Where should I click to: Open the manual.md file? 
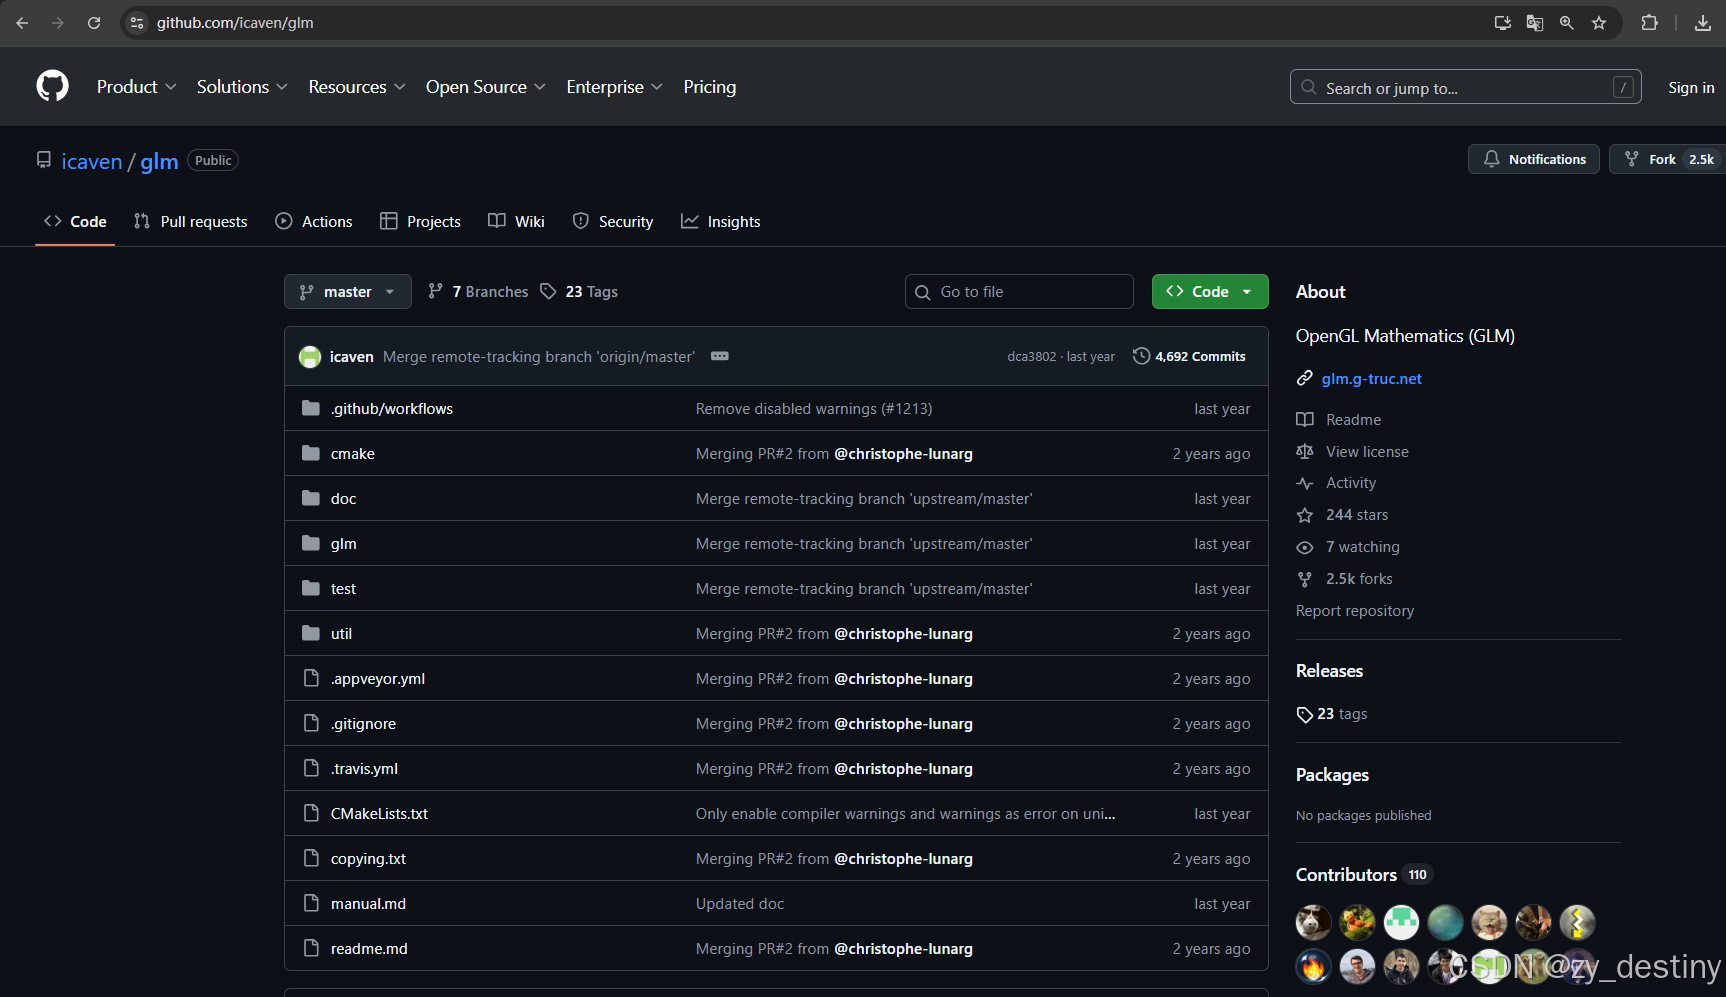point(368,903)
